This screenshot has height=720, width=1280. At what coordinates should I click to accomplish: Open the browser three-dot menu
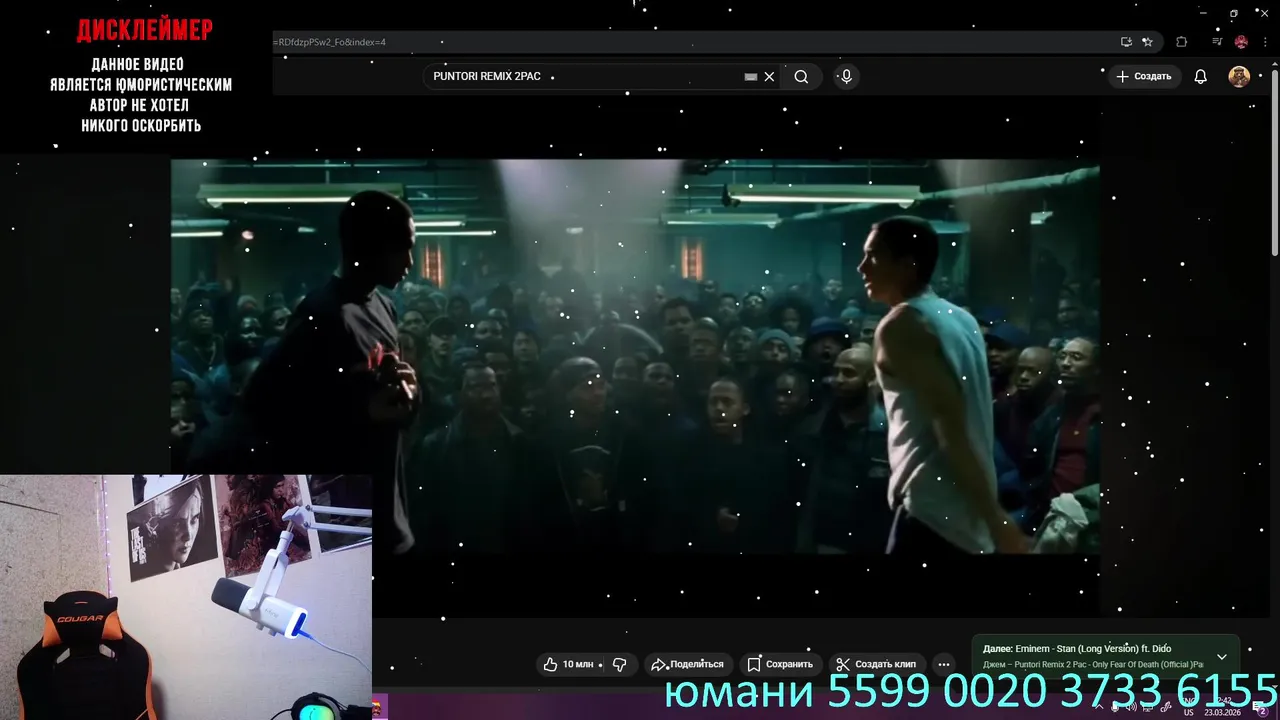pyautogui.click(x=1266, y=42)
